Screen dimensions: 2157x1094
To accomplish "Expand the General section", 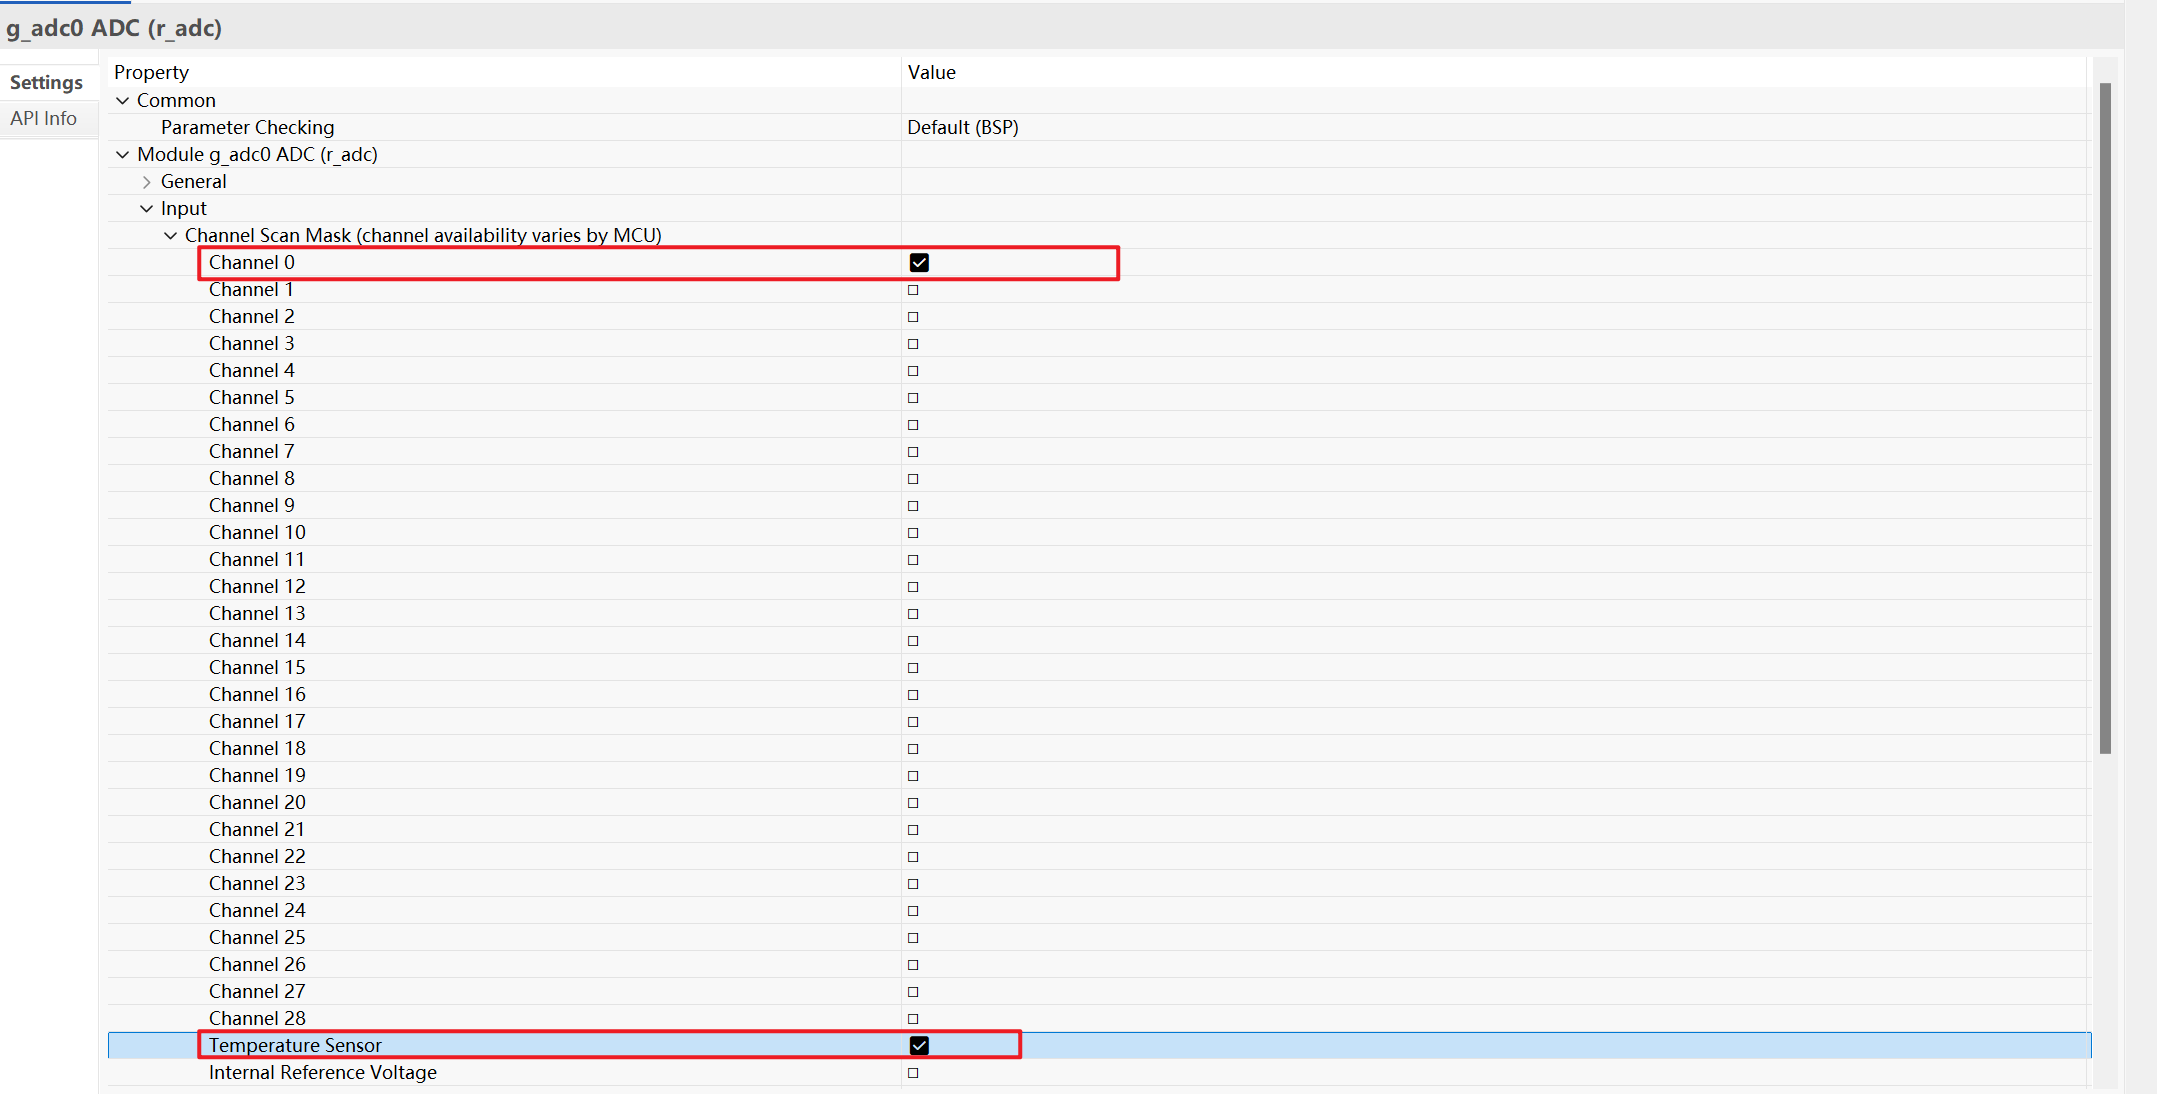I will point(147,181).
